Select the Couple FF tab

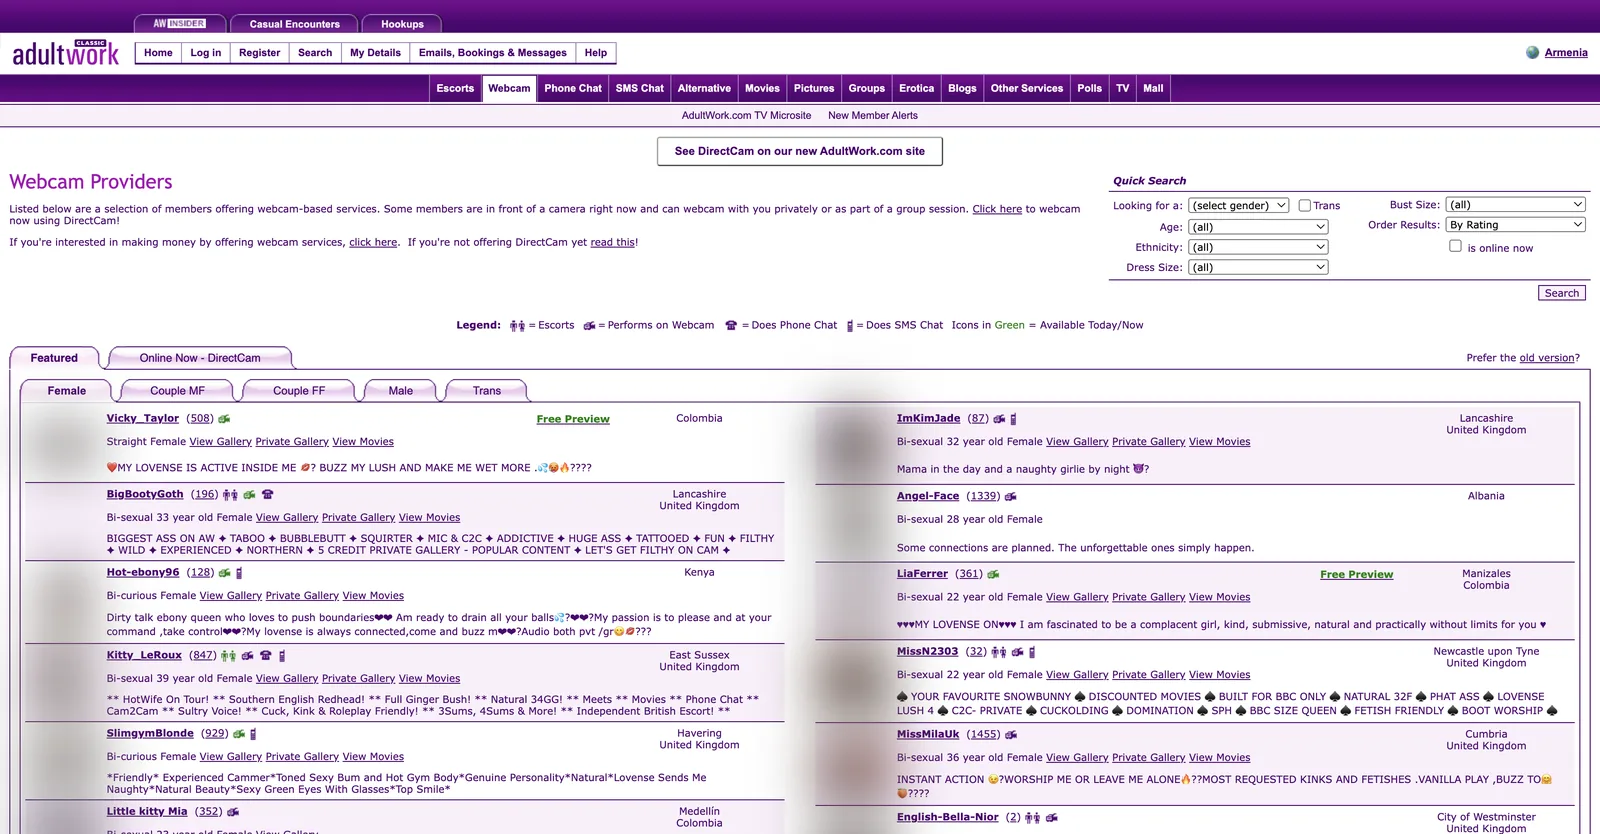click(299, 391)
